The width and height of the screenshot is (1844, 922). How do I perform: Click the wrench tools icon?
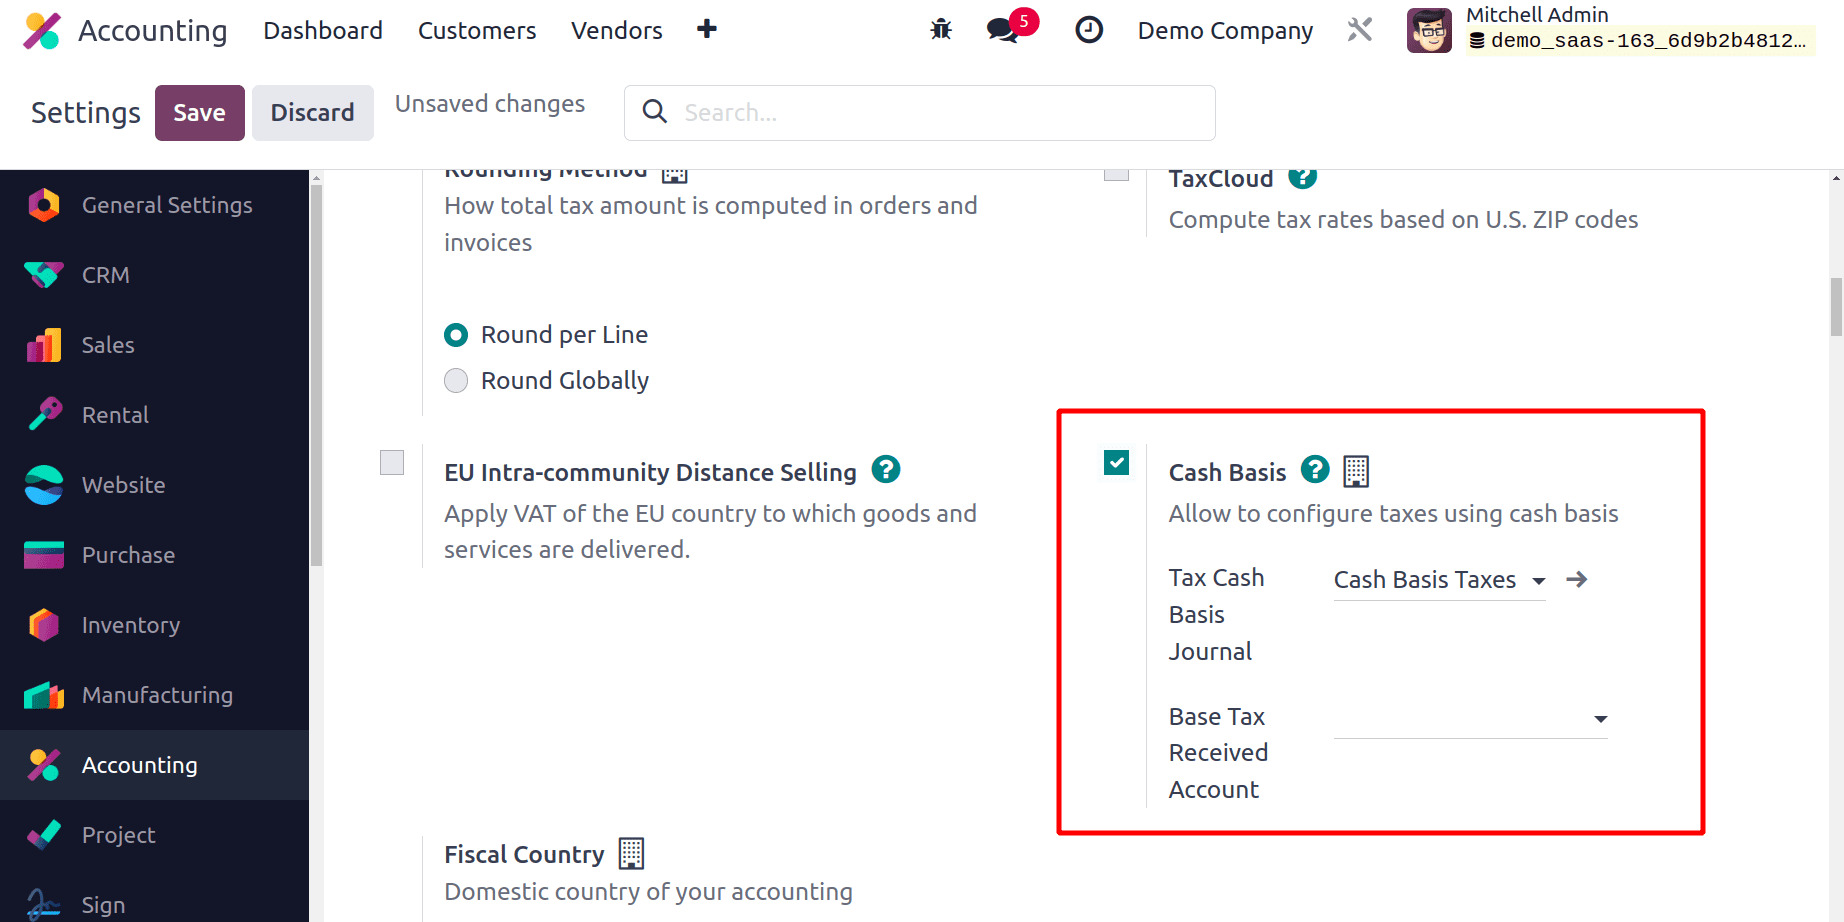[1359, 30]
